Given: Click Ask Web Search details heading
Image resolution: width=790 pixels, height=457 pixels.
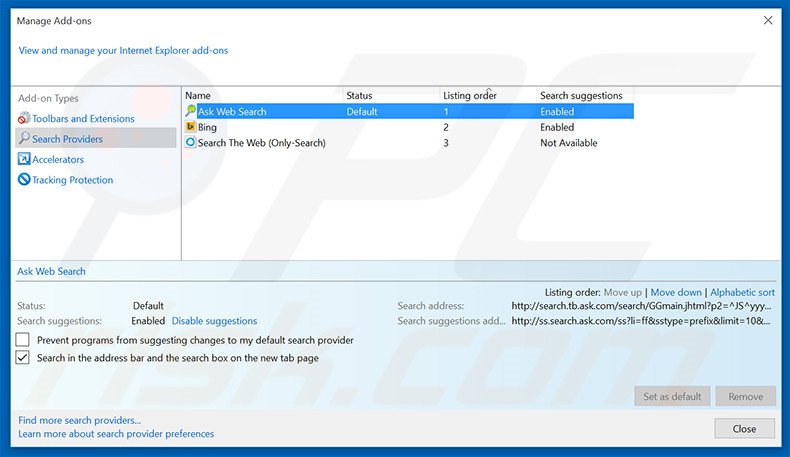Looking at the screenshot, I should click(x=51, y=271).
